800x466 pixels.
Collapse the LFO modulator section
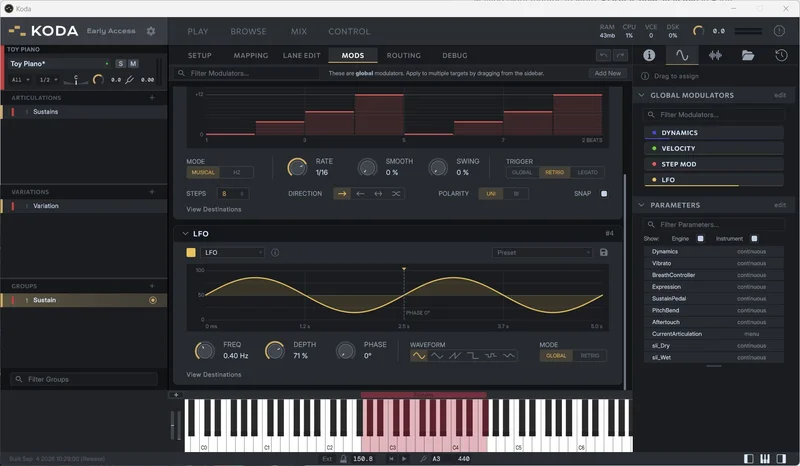185,234
